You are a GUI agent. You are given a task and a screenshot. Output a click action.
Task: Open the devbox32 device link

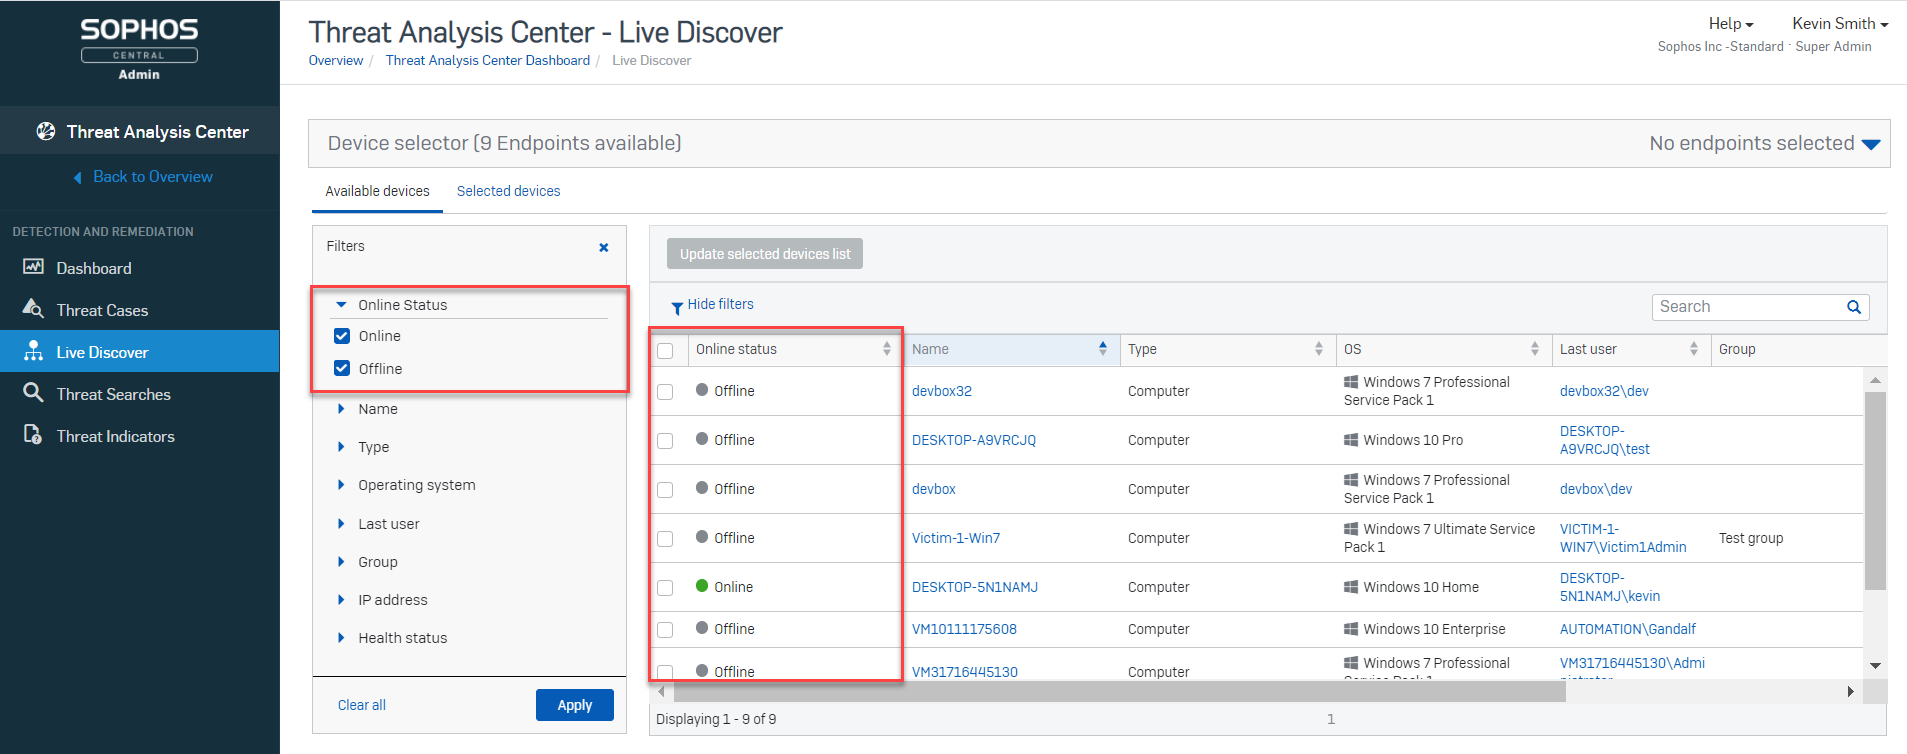point(942,391)
